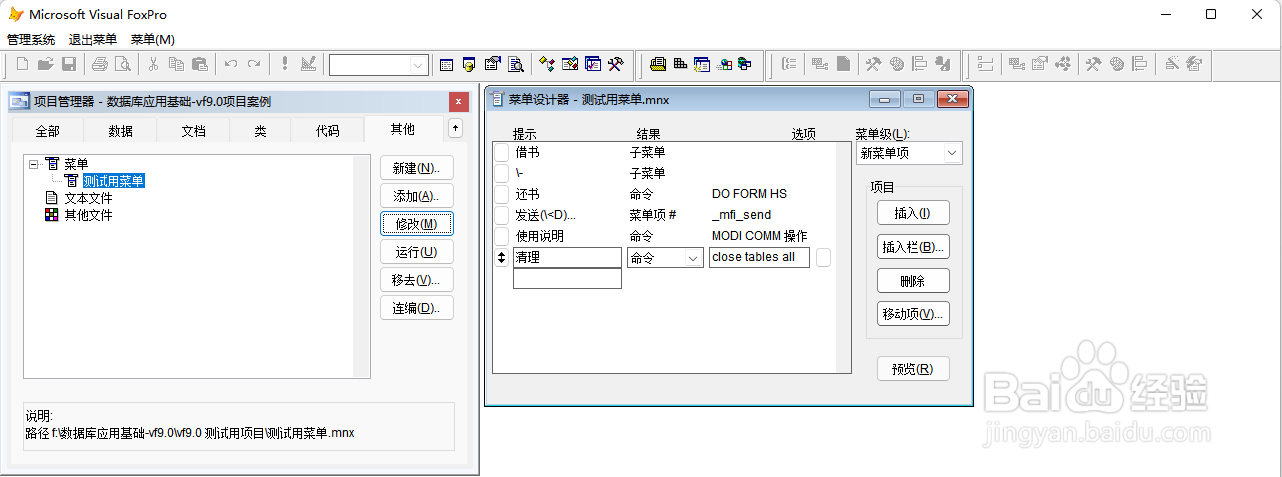Open the Object Browser icon
1282x477 pixels.
click(x=570, y=64)
